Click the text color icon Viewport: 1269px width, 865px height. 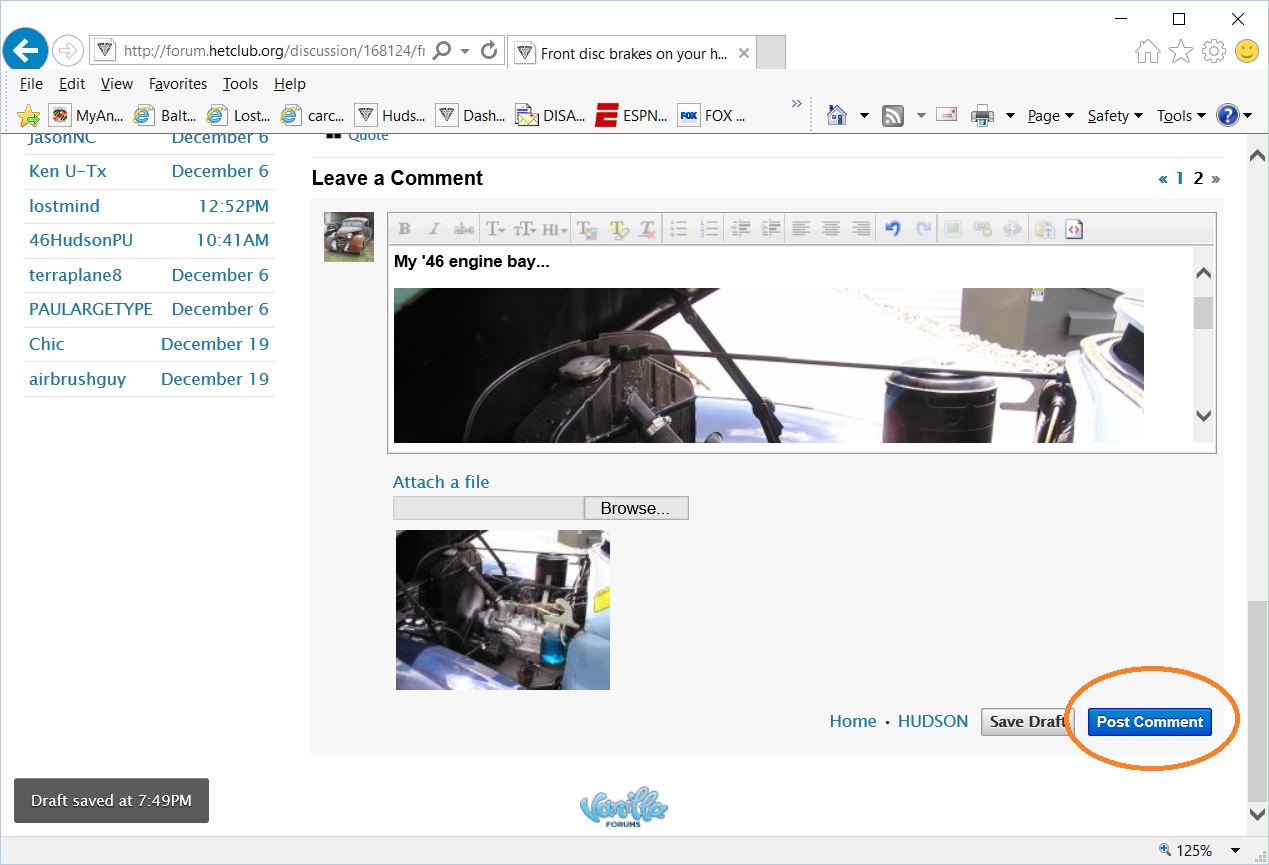pos(586,229)
